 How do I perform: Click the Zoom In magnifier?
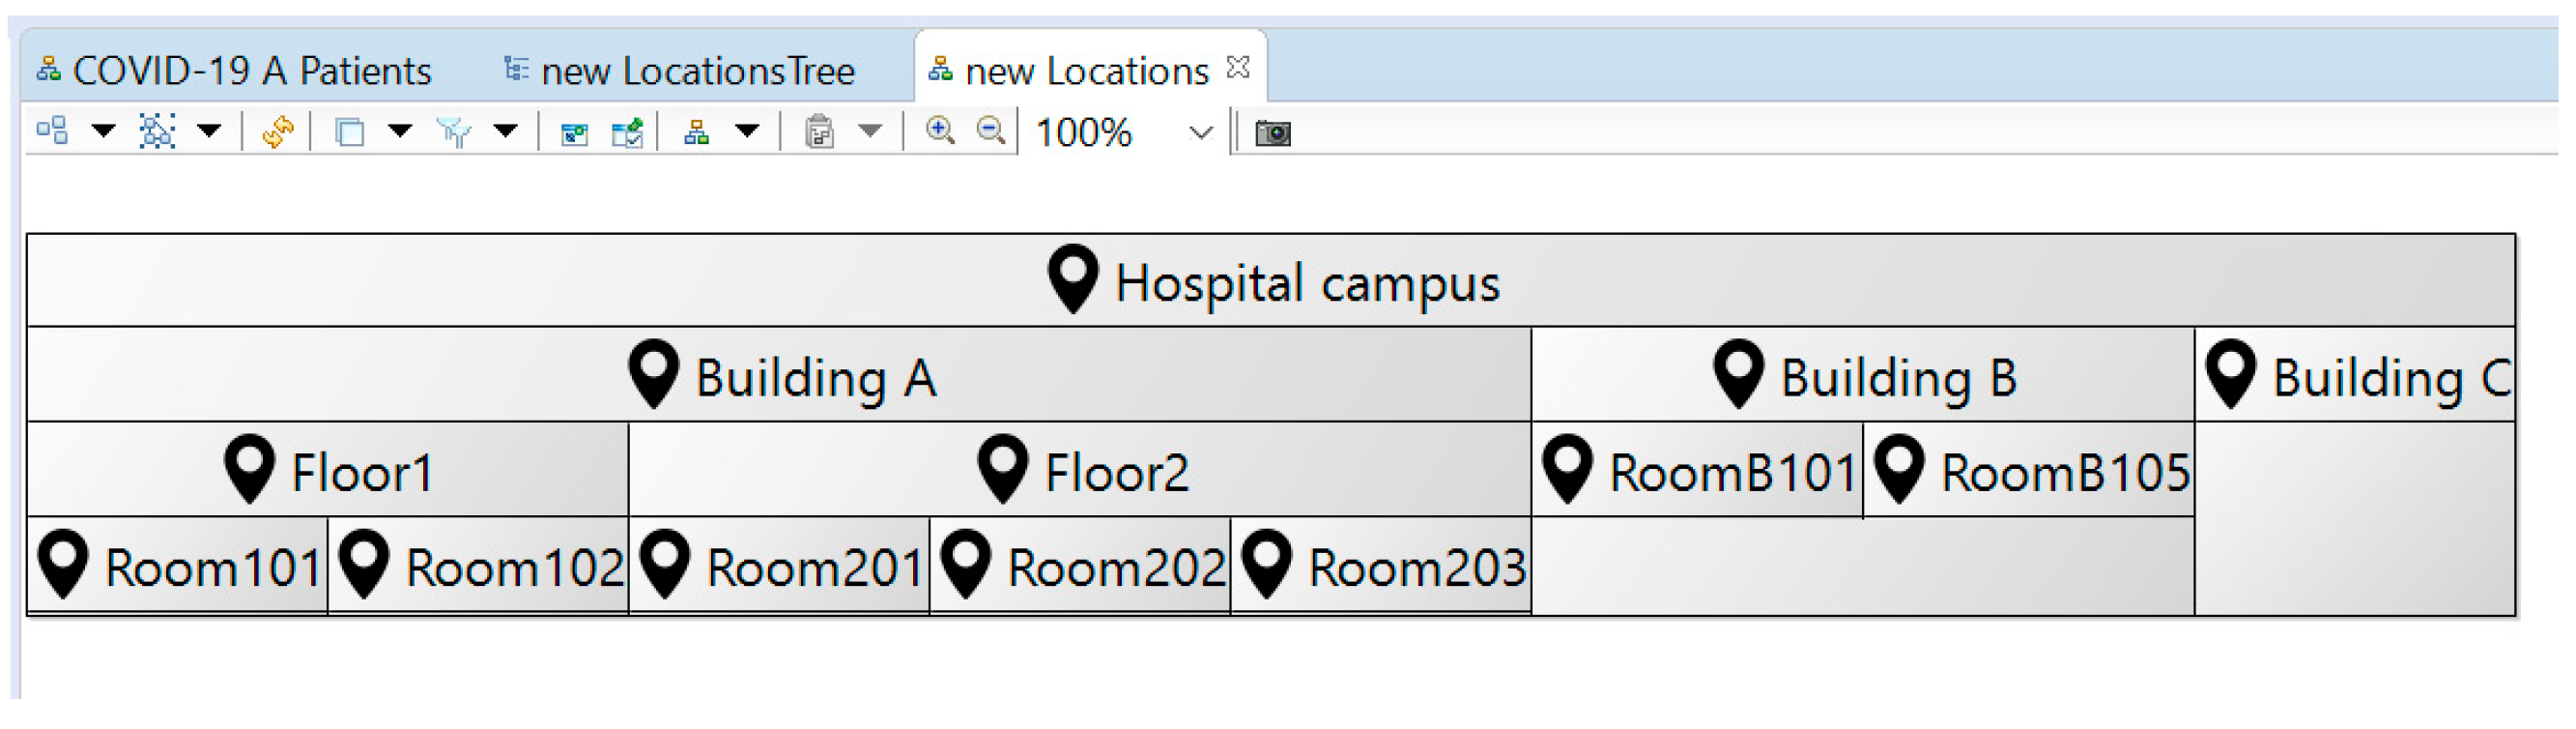tap(939, 131)
